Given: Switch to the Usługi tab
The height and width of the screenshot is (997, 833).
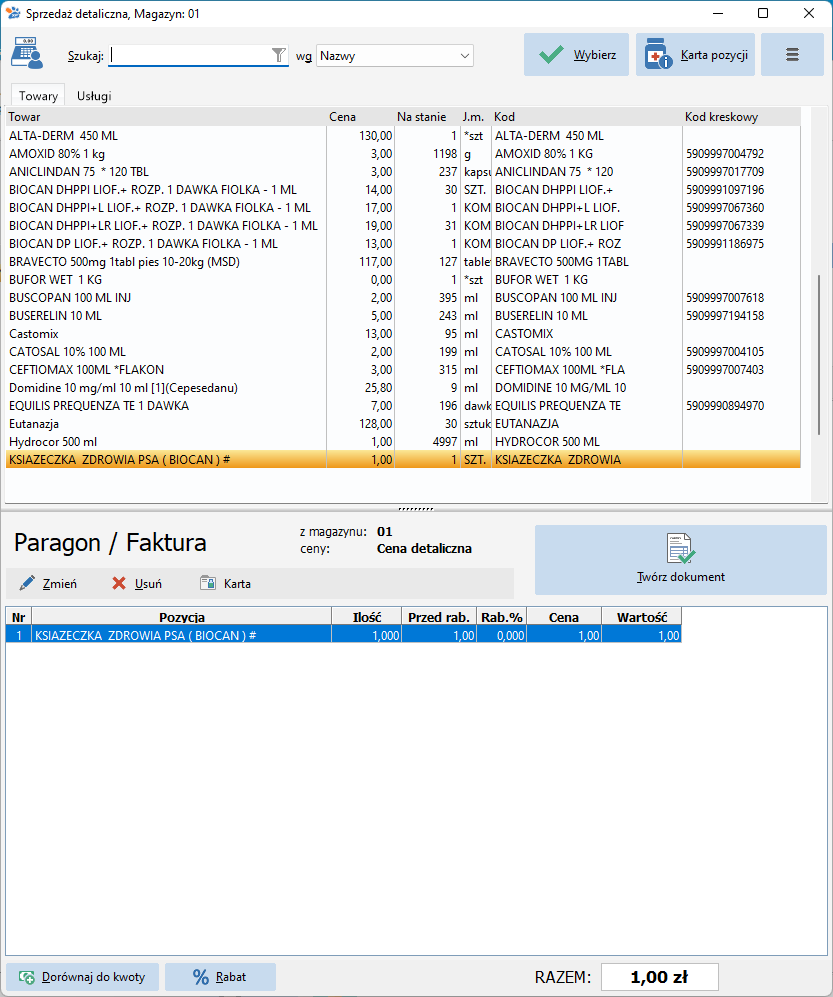Looking at the screenshot, I should click(94, 96).
